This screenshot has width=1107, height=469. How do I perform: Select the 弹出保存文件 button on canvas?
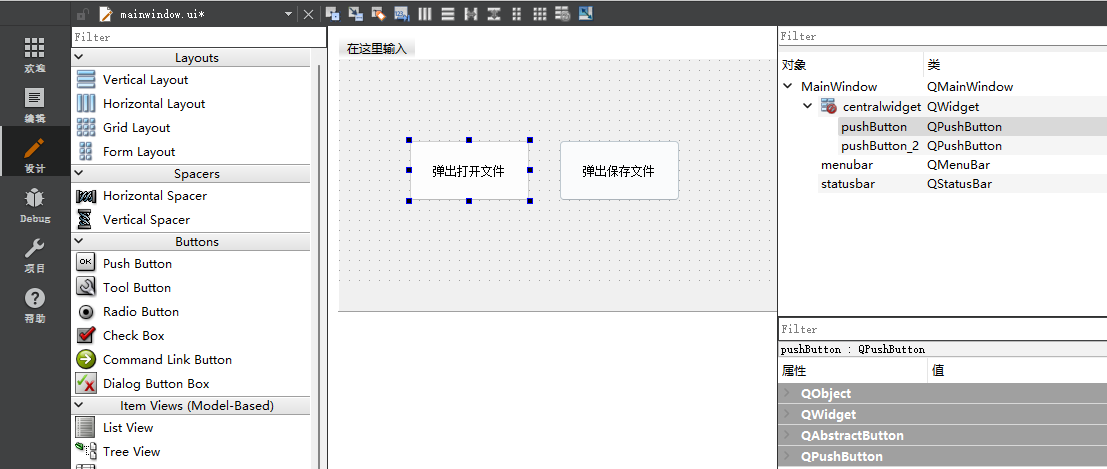619,170
